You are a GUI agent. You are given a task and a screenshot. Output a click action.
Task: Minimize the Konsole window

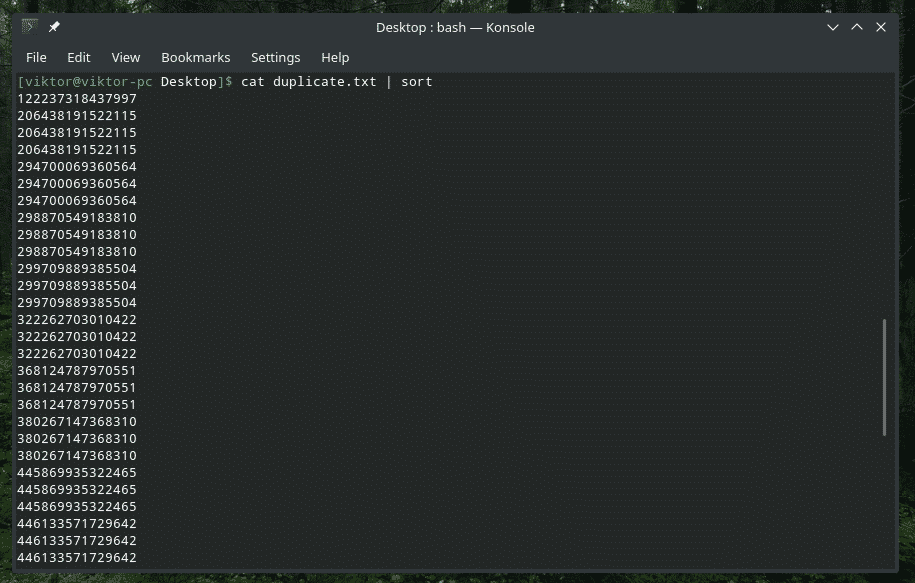(832, 27)
